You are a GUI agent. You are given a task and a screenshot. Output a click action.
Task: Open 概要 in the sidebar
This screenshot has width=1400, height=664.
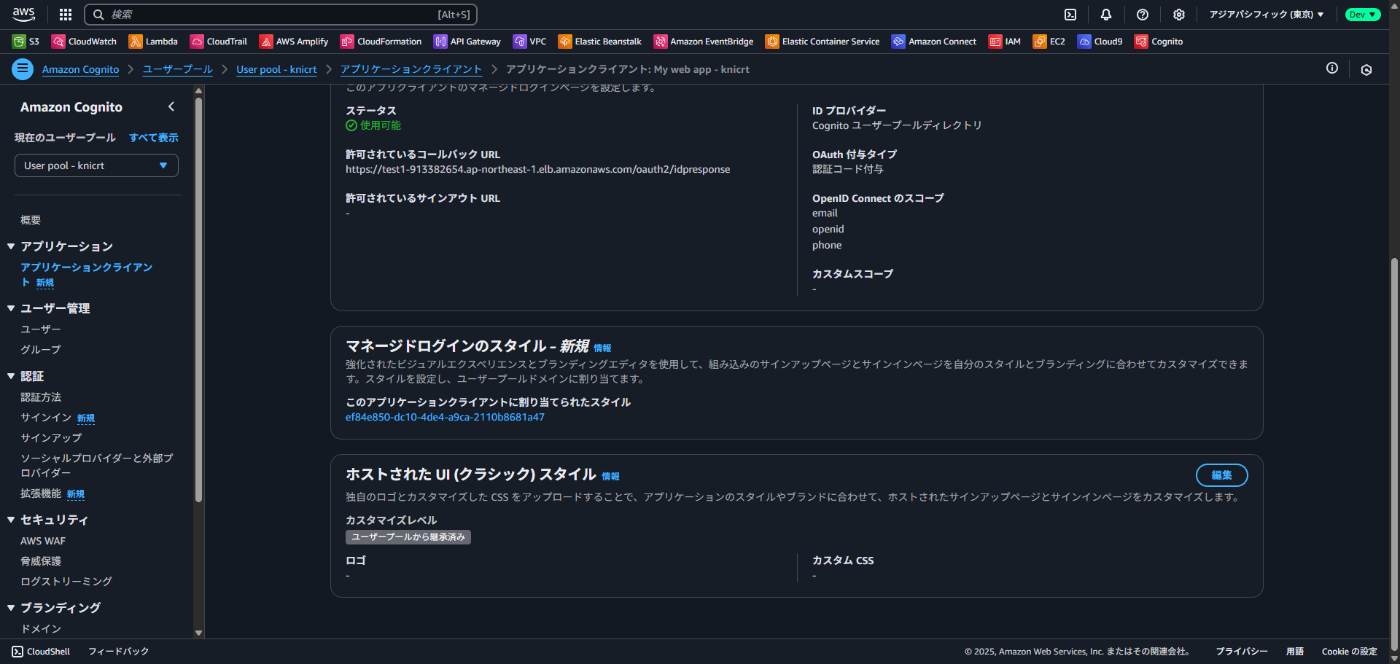(x=31, y=220)
